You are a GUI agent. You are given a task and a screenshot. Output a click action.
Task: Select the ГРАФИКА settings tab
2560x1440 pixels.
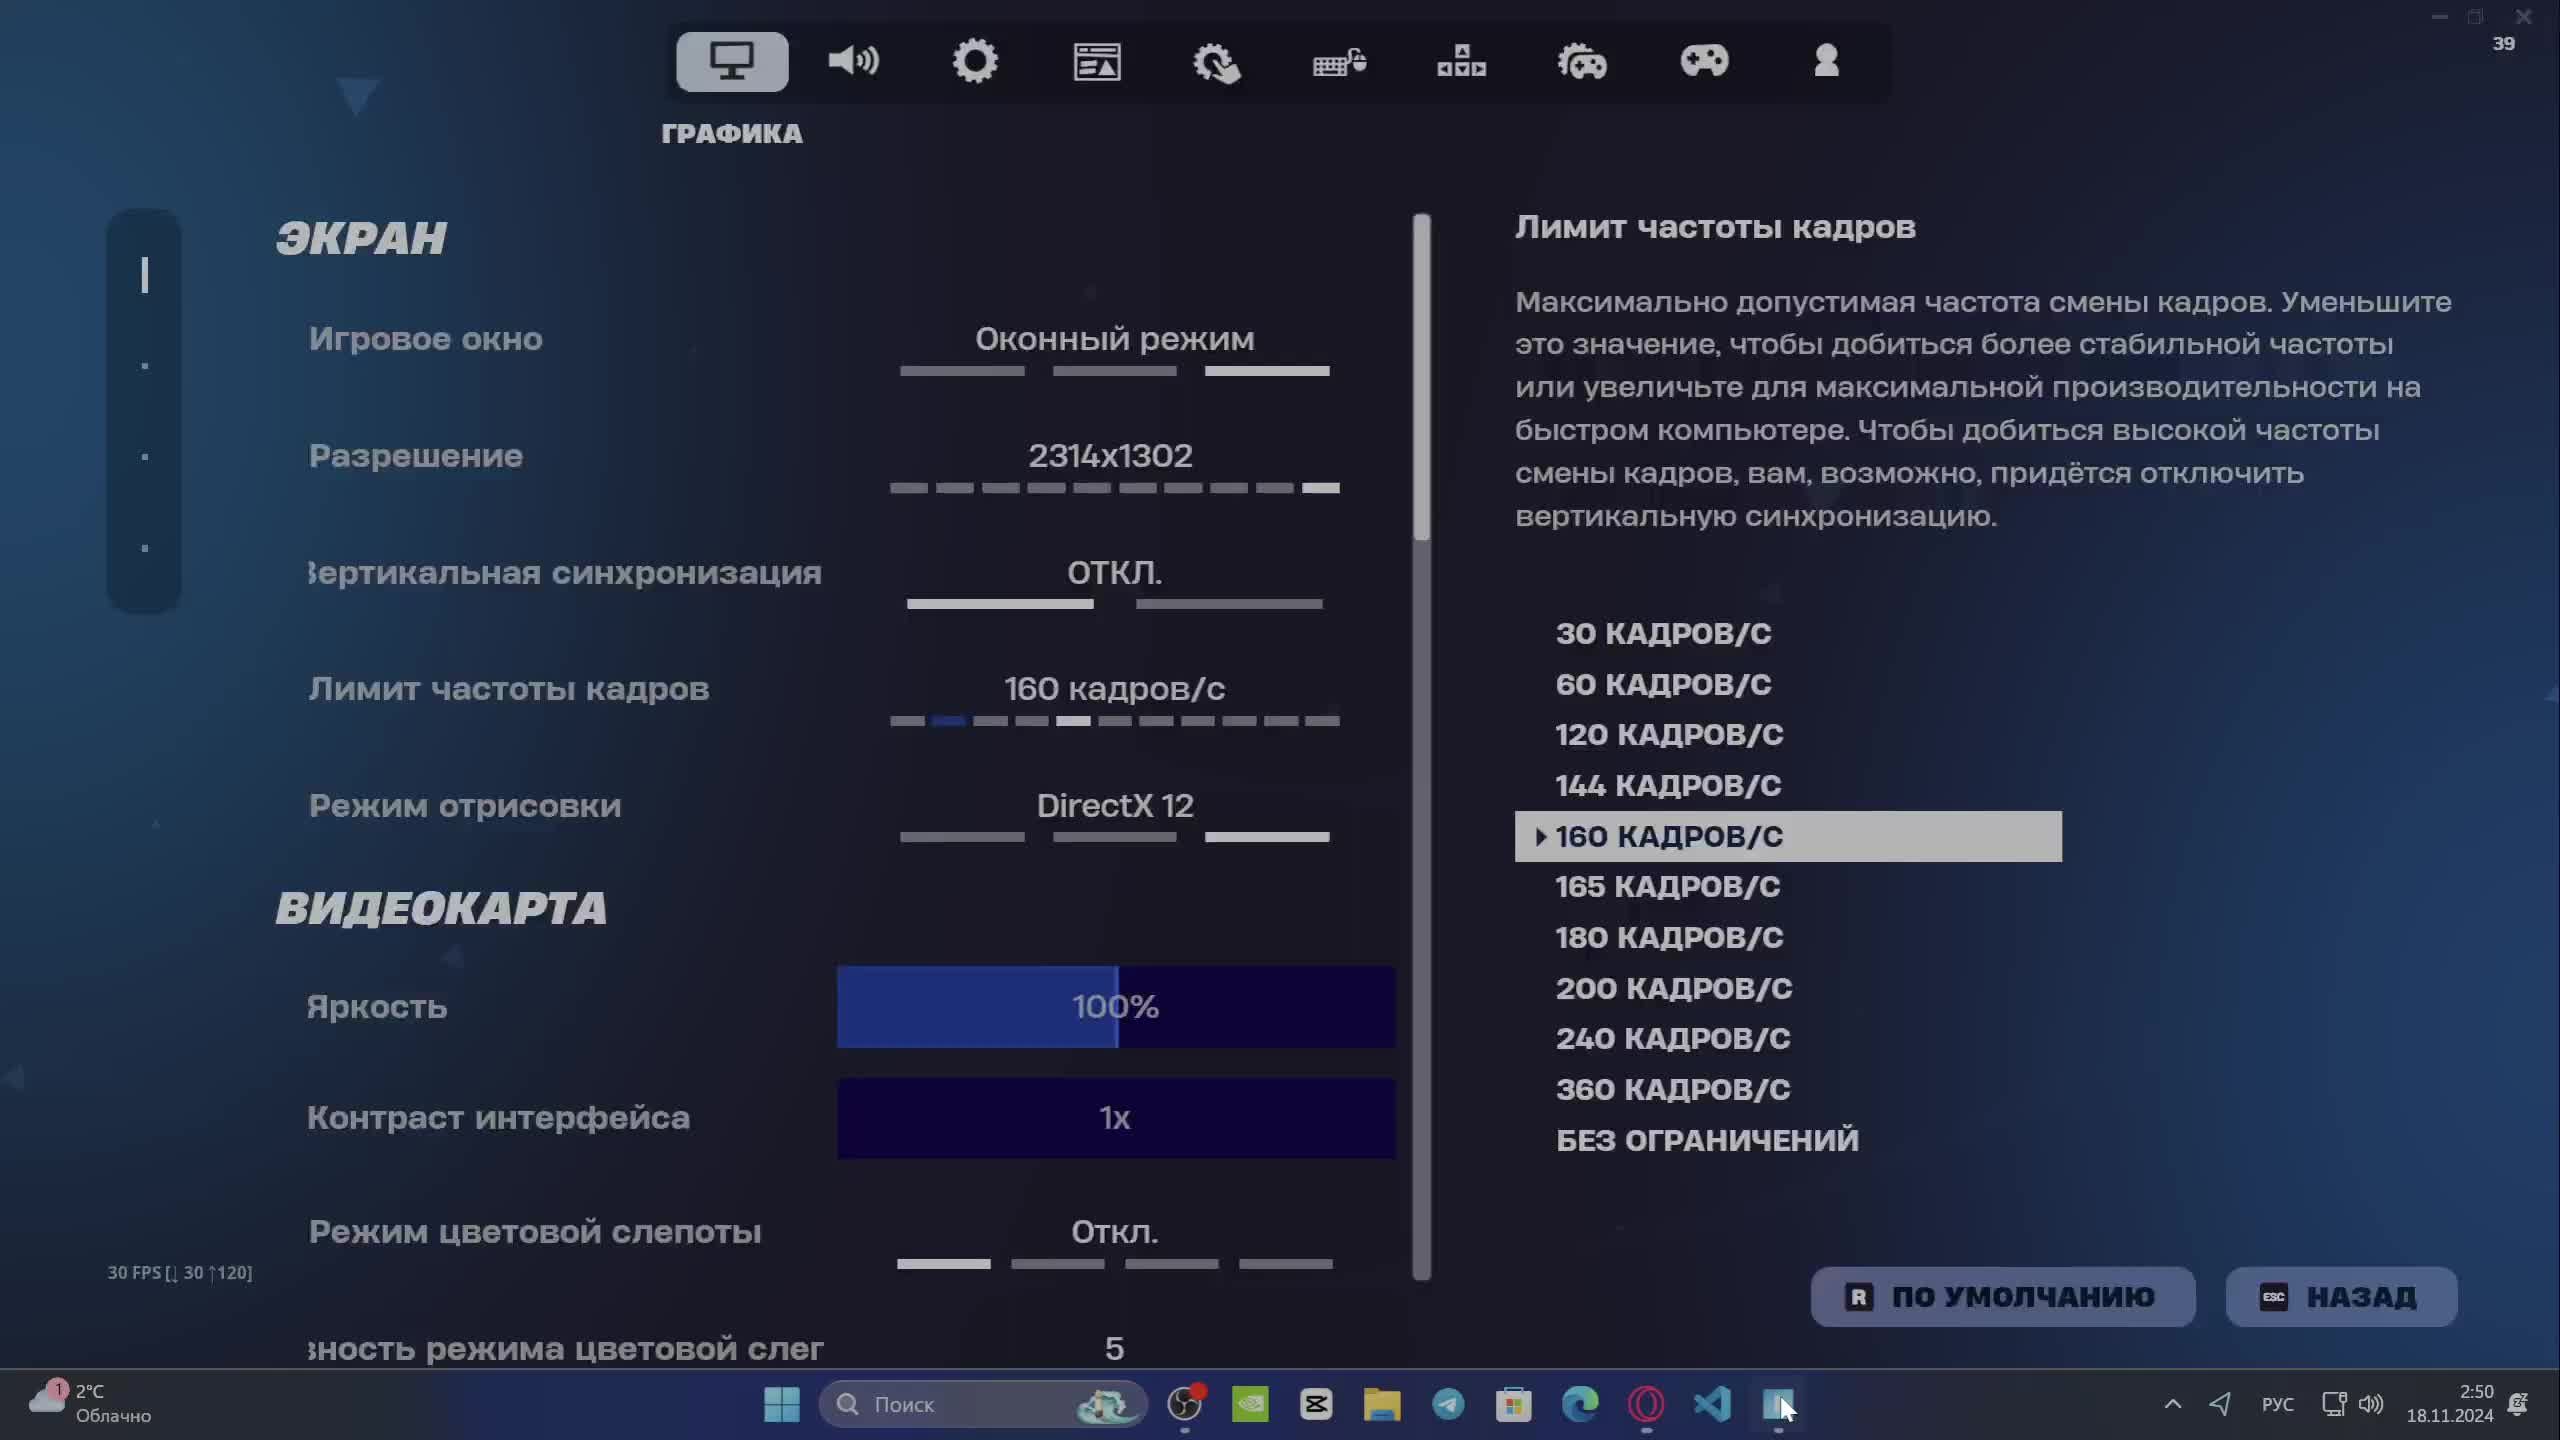[x=731, y=62]
